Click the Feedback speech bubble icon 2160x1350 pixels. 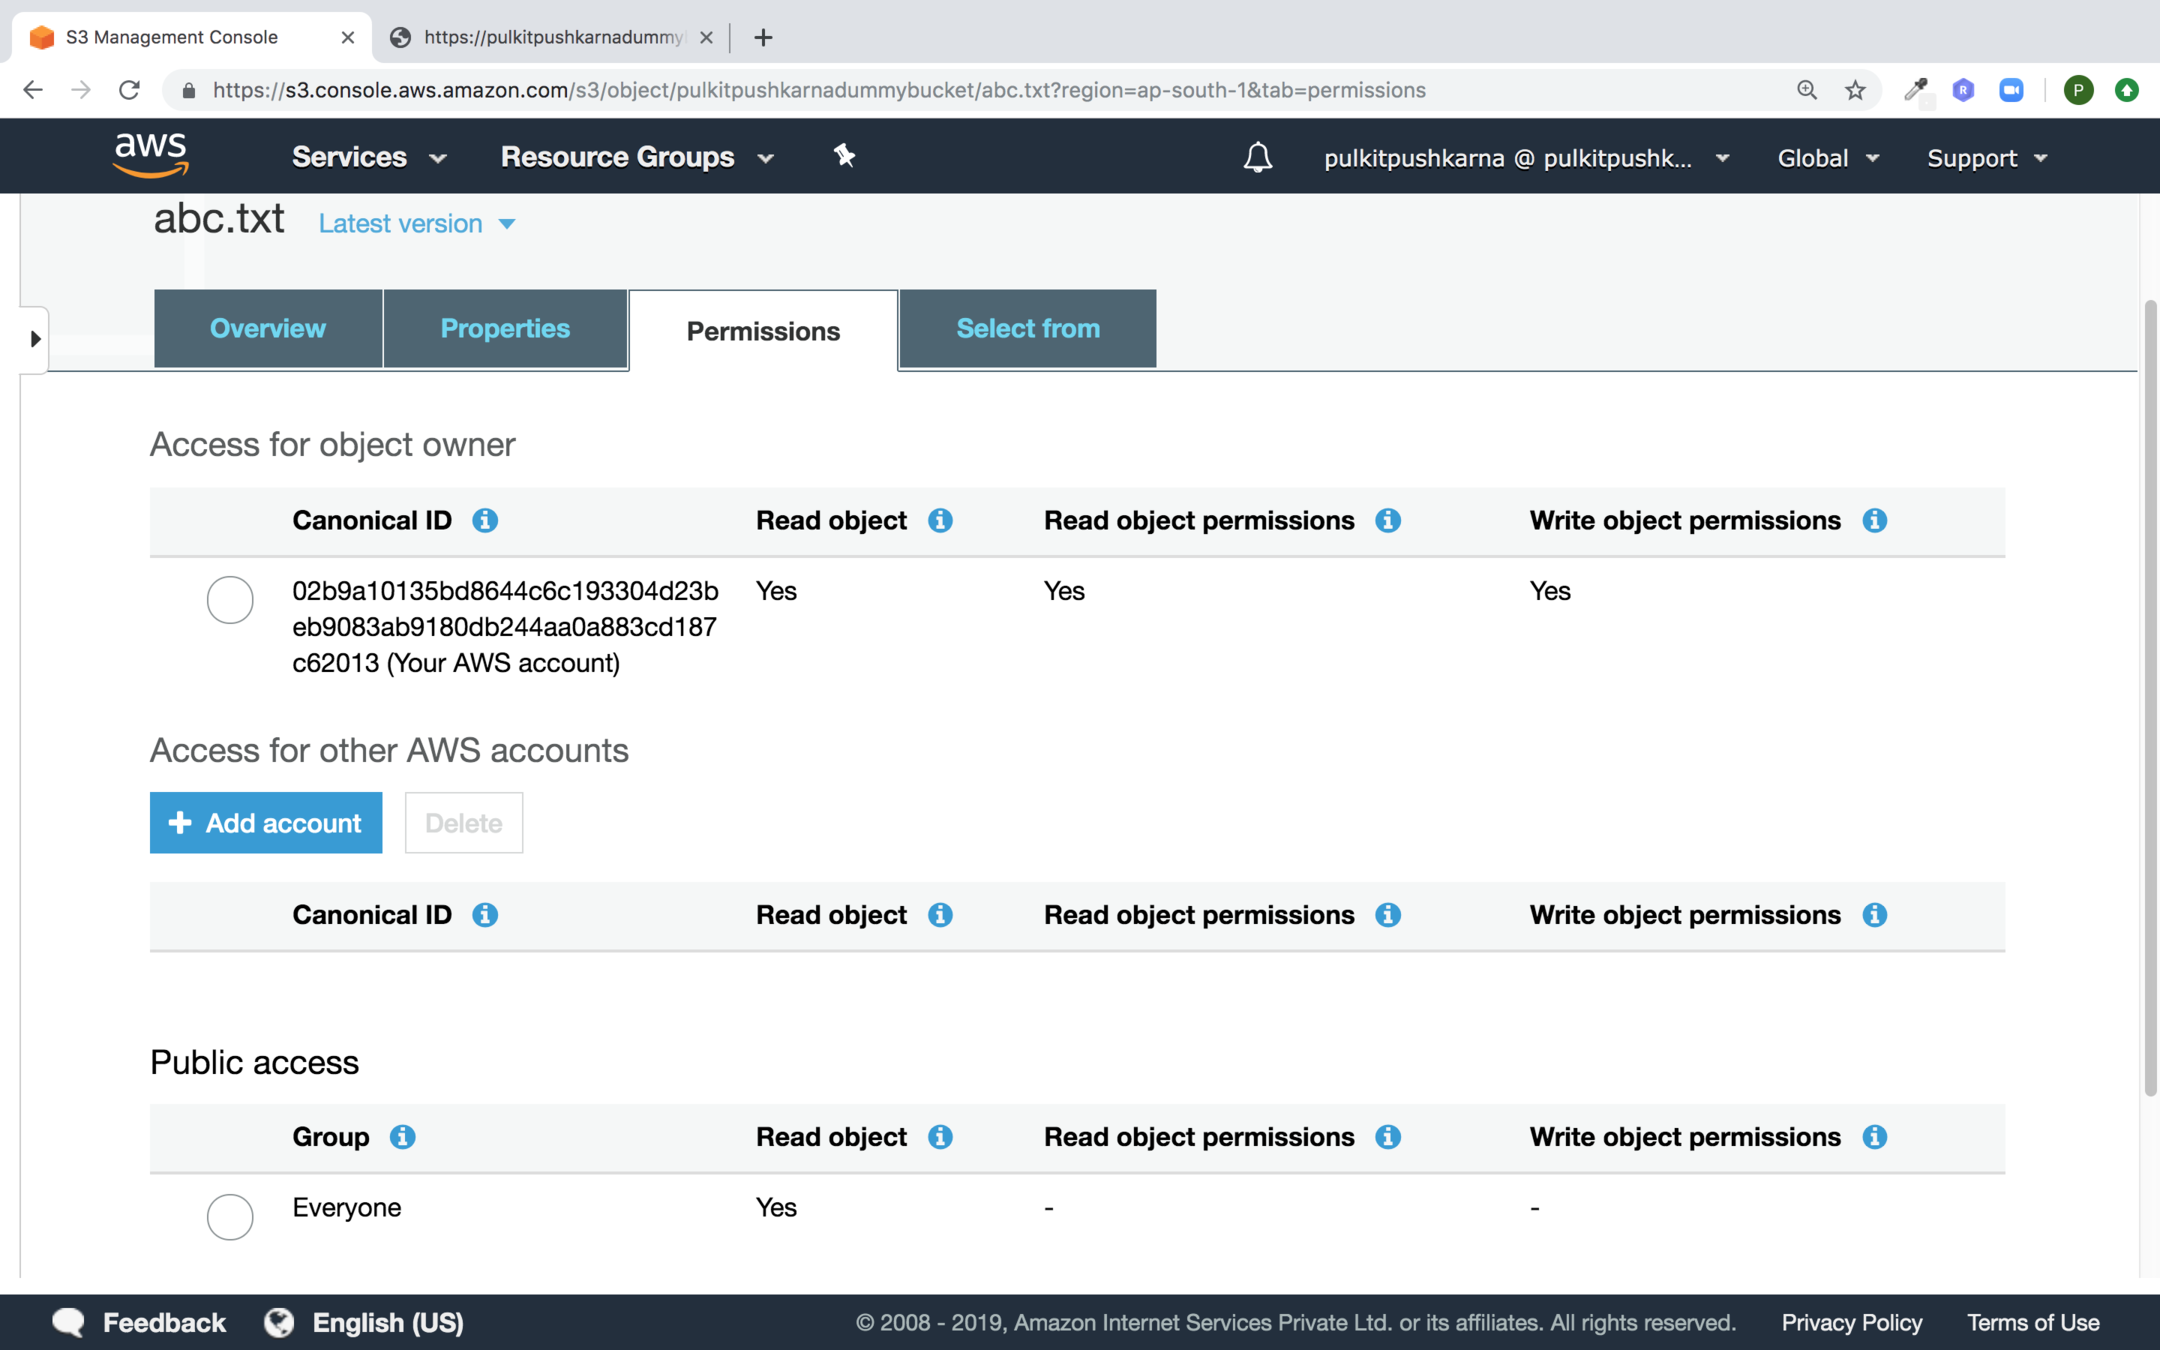[x=68, y=1322]
